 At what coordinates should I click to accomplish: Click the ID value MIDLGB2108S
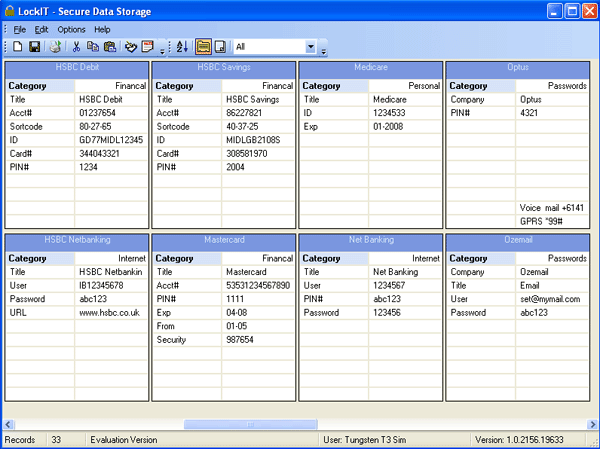[x=253, y=140]
